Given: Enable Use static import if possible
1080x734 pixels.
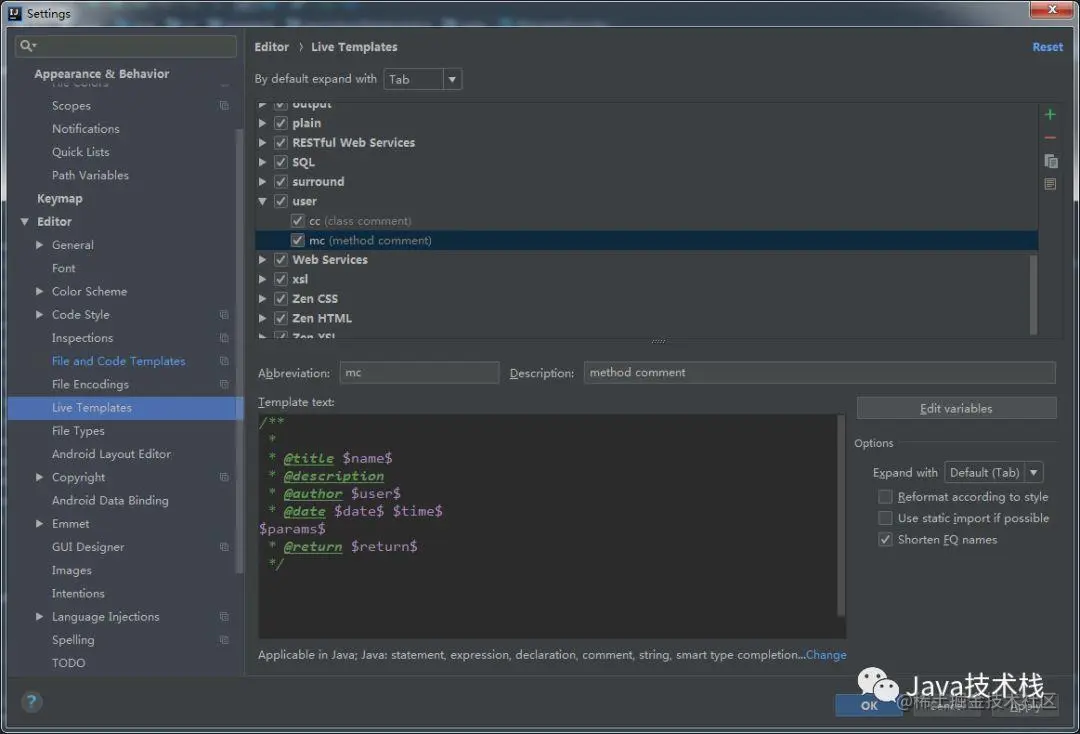Looking at the screenshot, I should click(x=885, y=518).
